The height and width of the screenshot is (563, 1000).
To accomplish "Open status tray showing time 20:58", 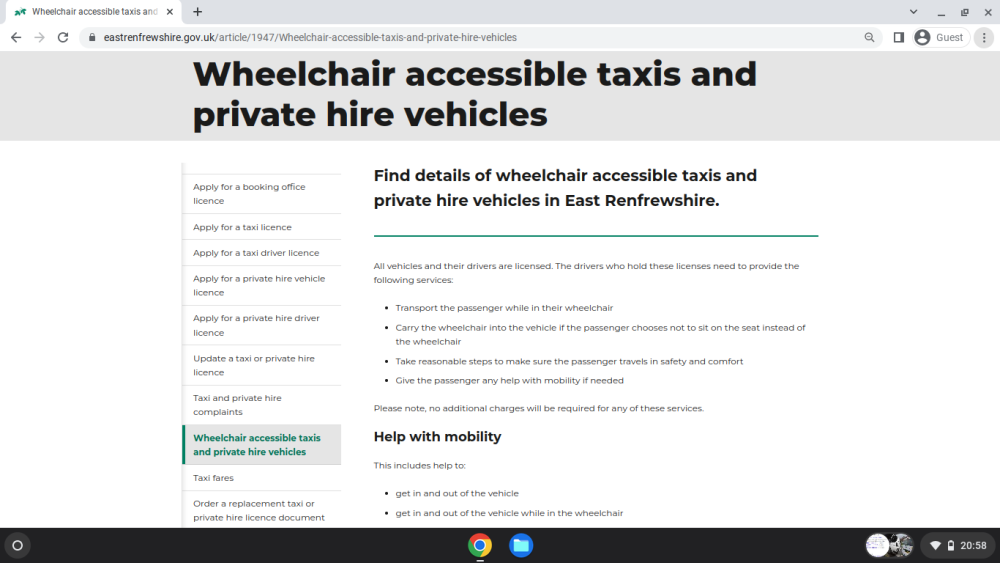I will [958, 545].
